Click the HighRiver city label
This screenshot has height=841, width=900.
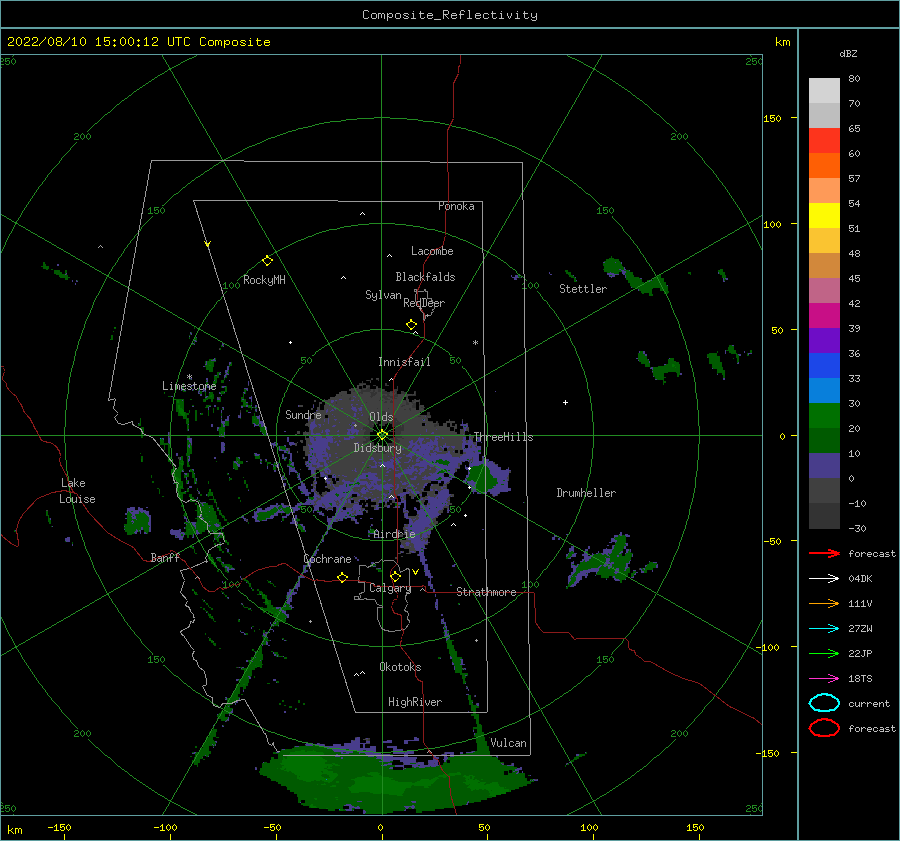(x=415, y=702)
